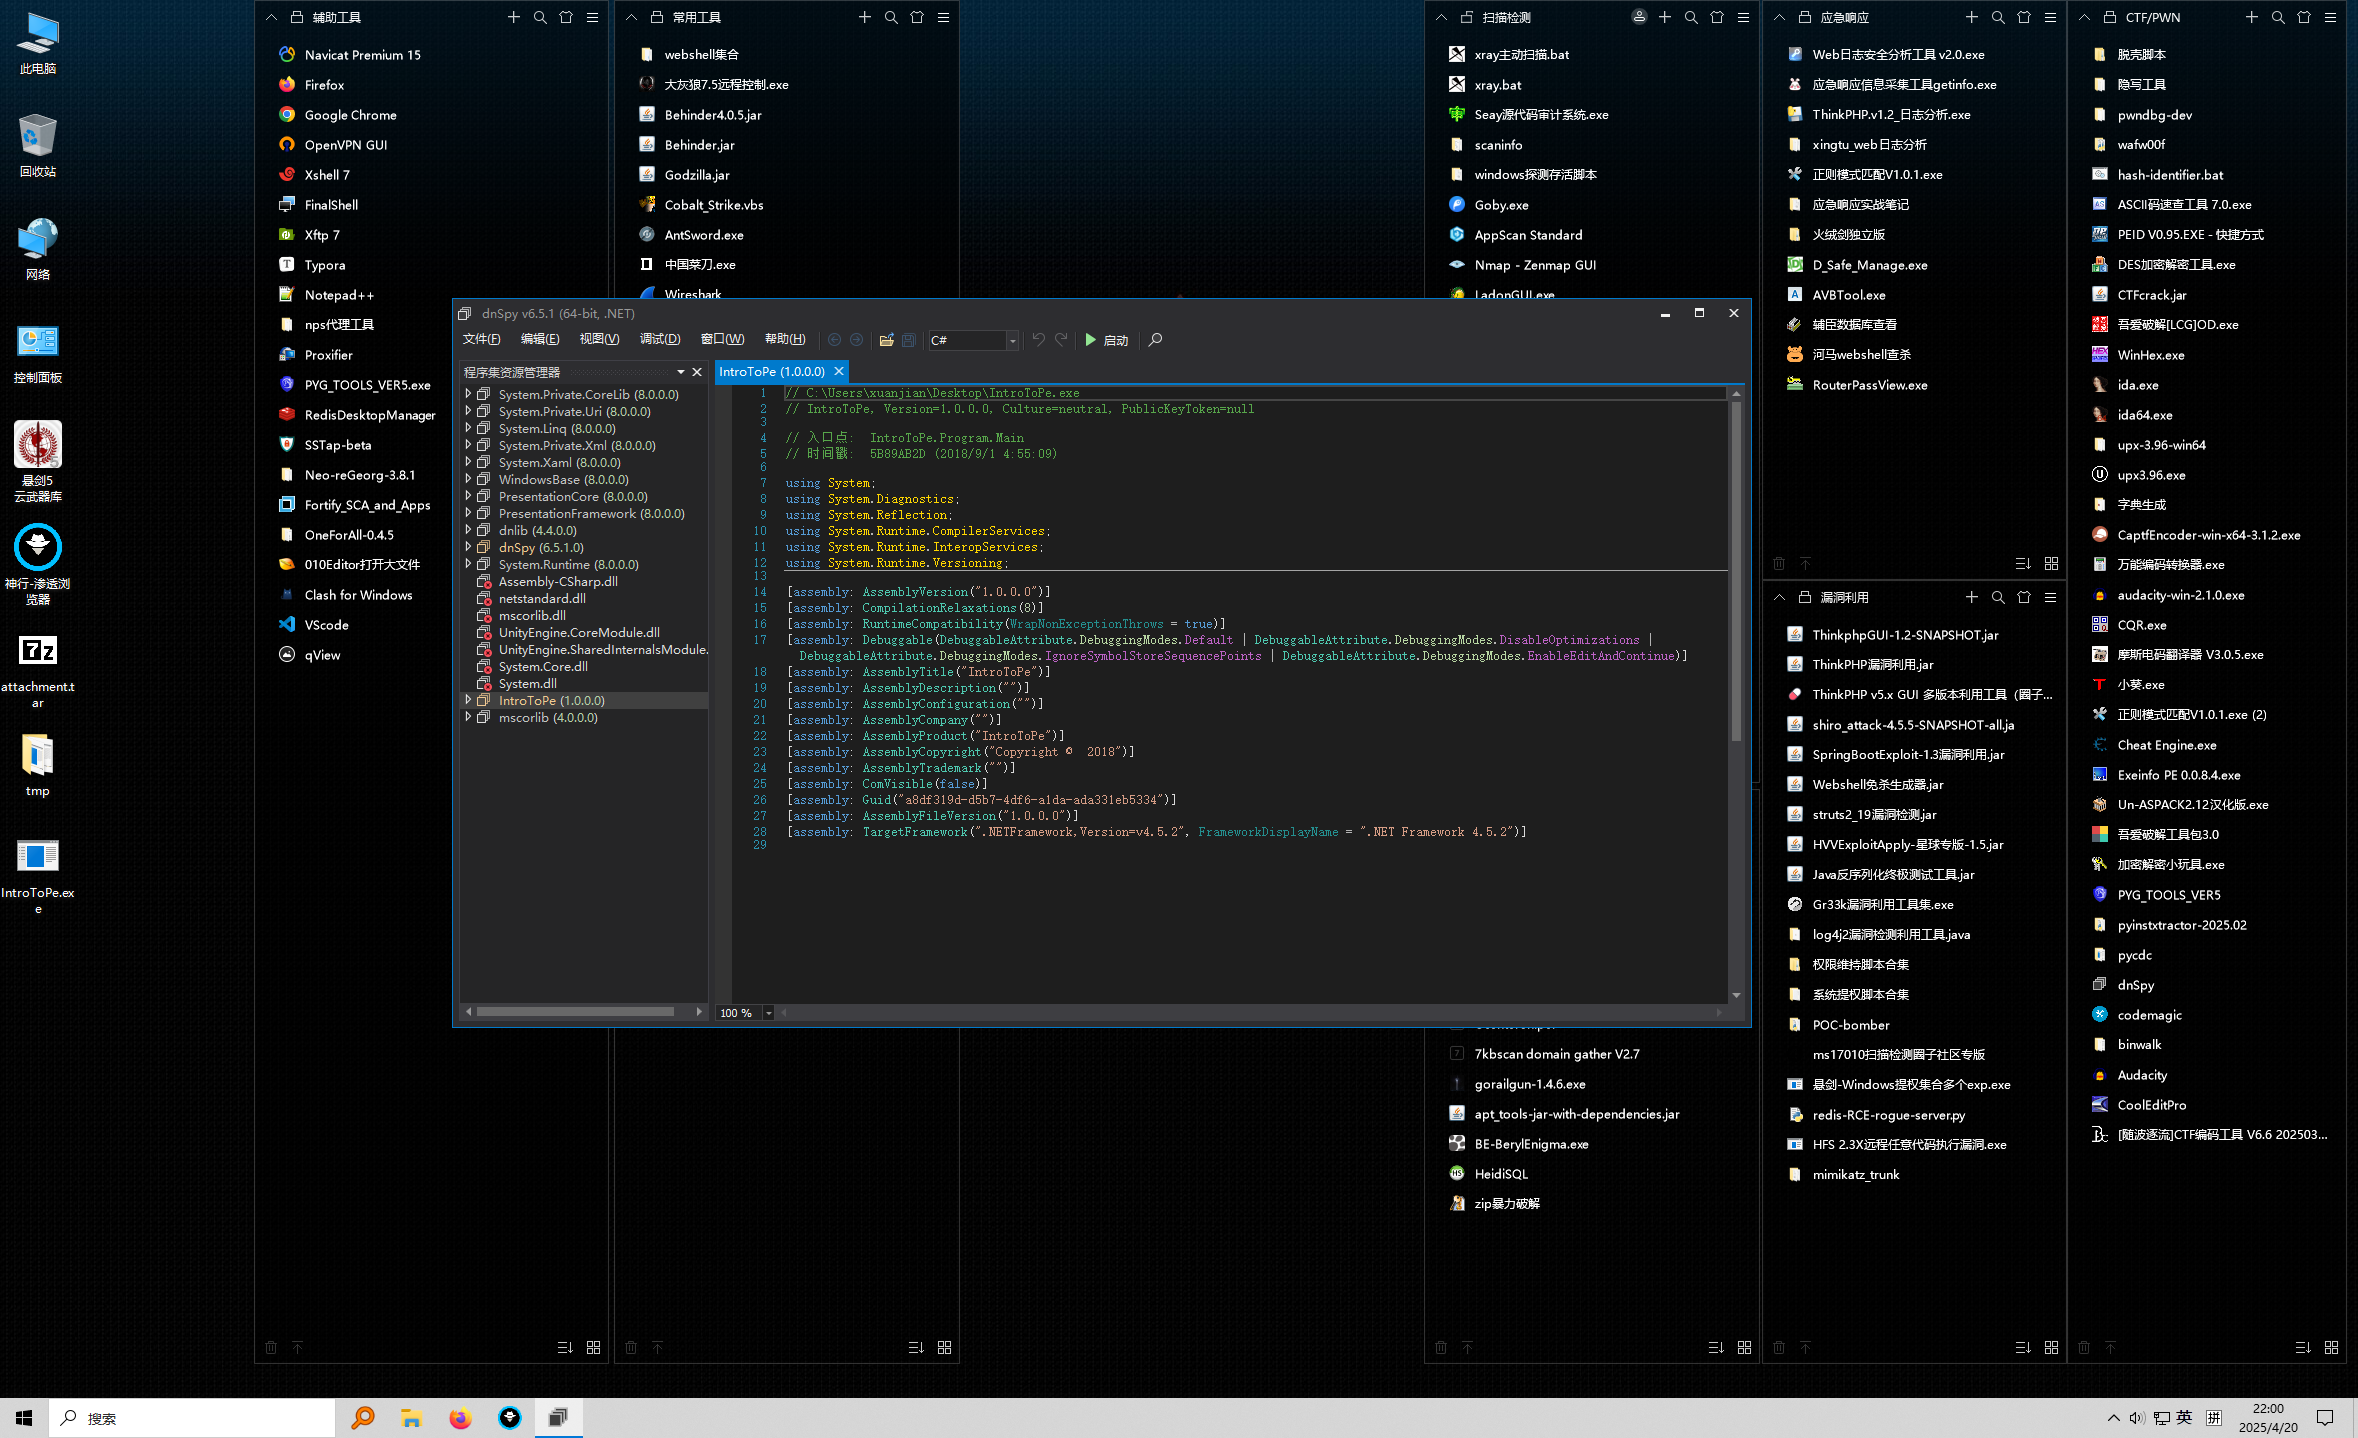Click the Redo arrow in dnSpy toolbar
This screenshot has width=2358, height=1438.
[1061, 340]
